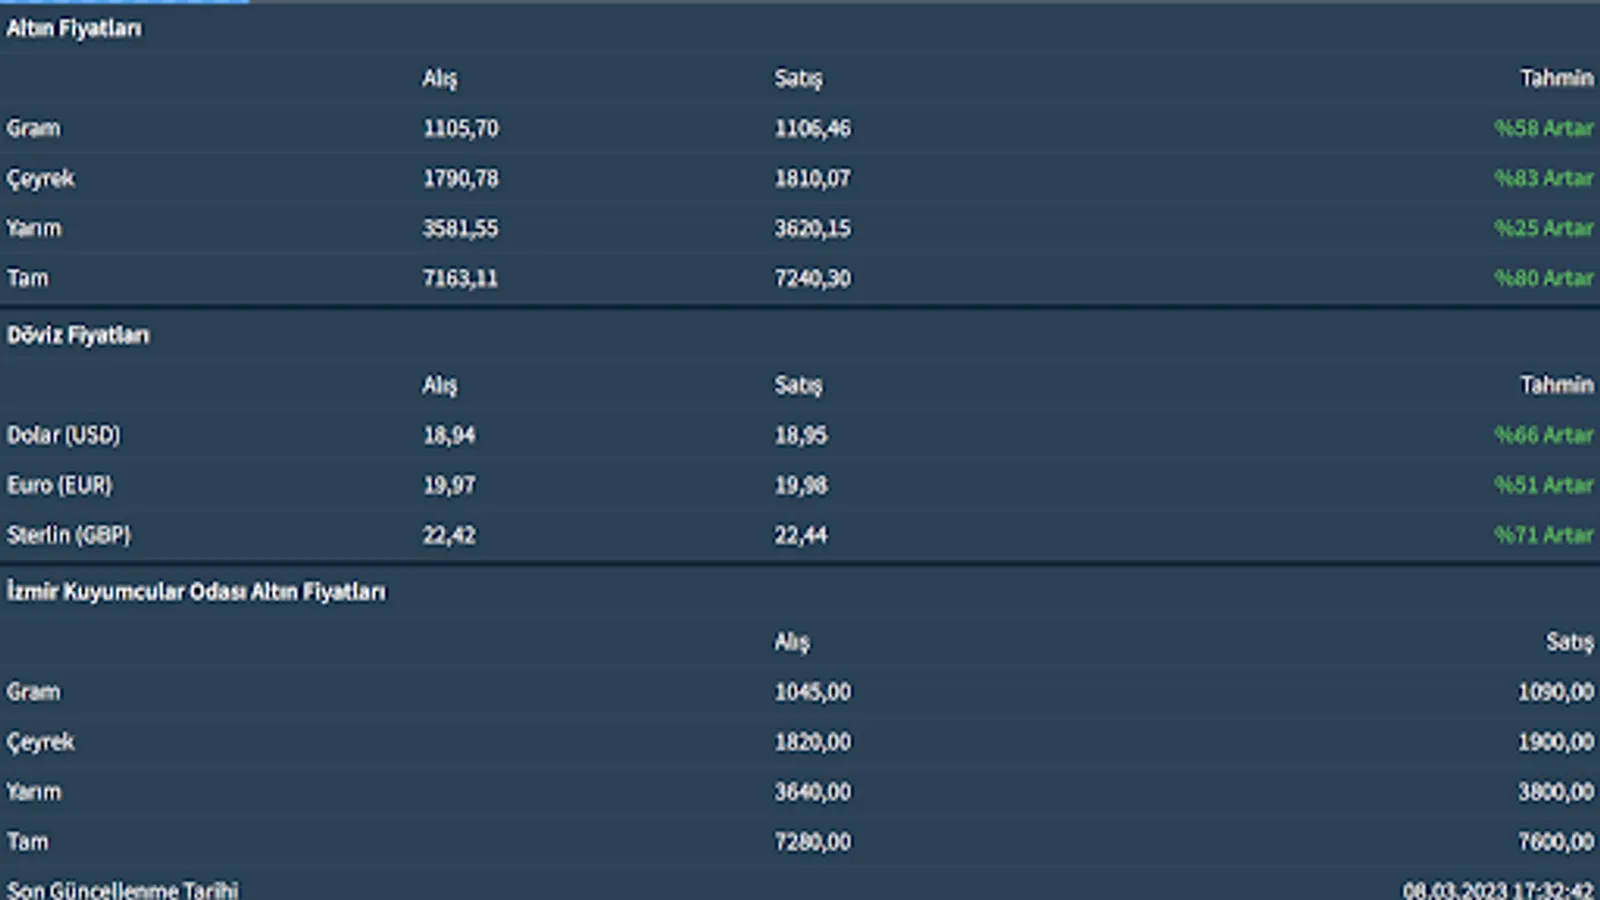Click the Euro (EUR) row label

coord(60,485)
